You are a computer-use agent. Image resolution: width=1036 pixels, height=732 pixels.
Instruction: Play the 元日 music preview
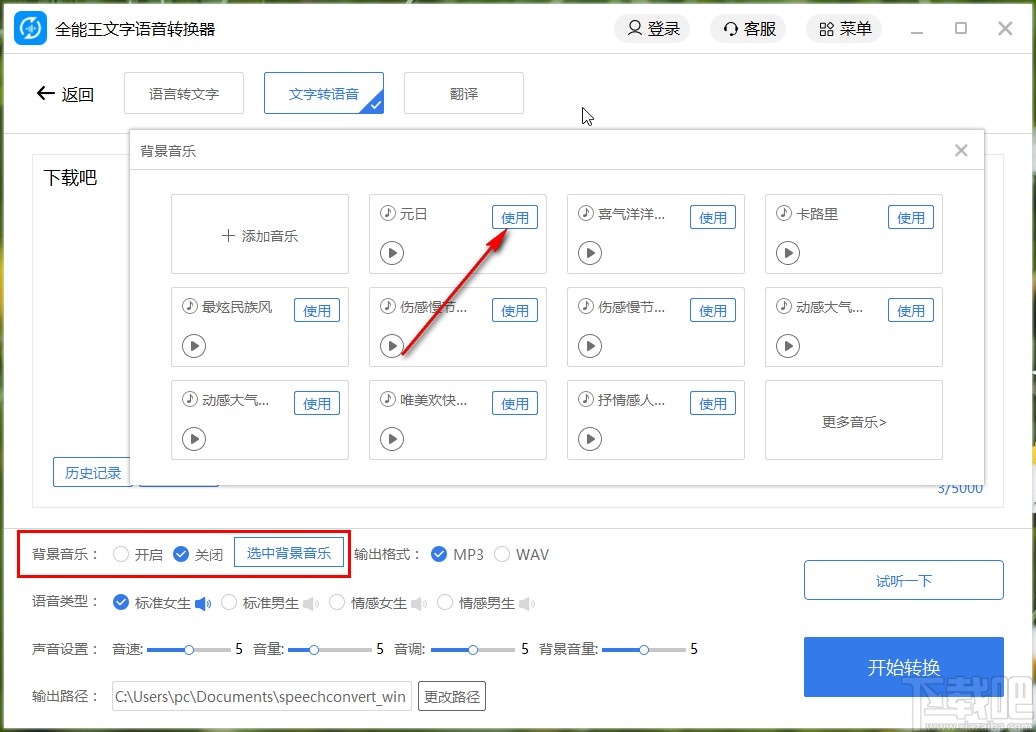[391, 253]
